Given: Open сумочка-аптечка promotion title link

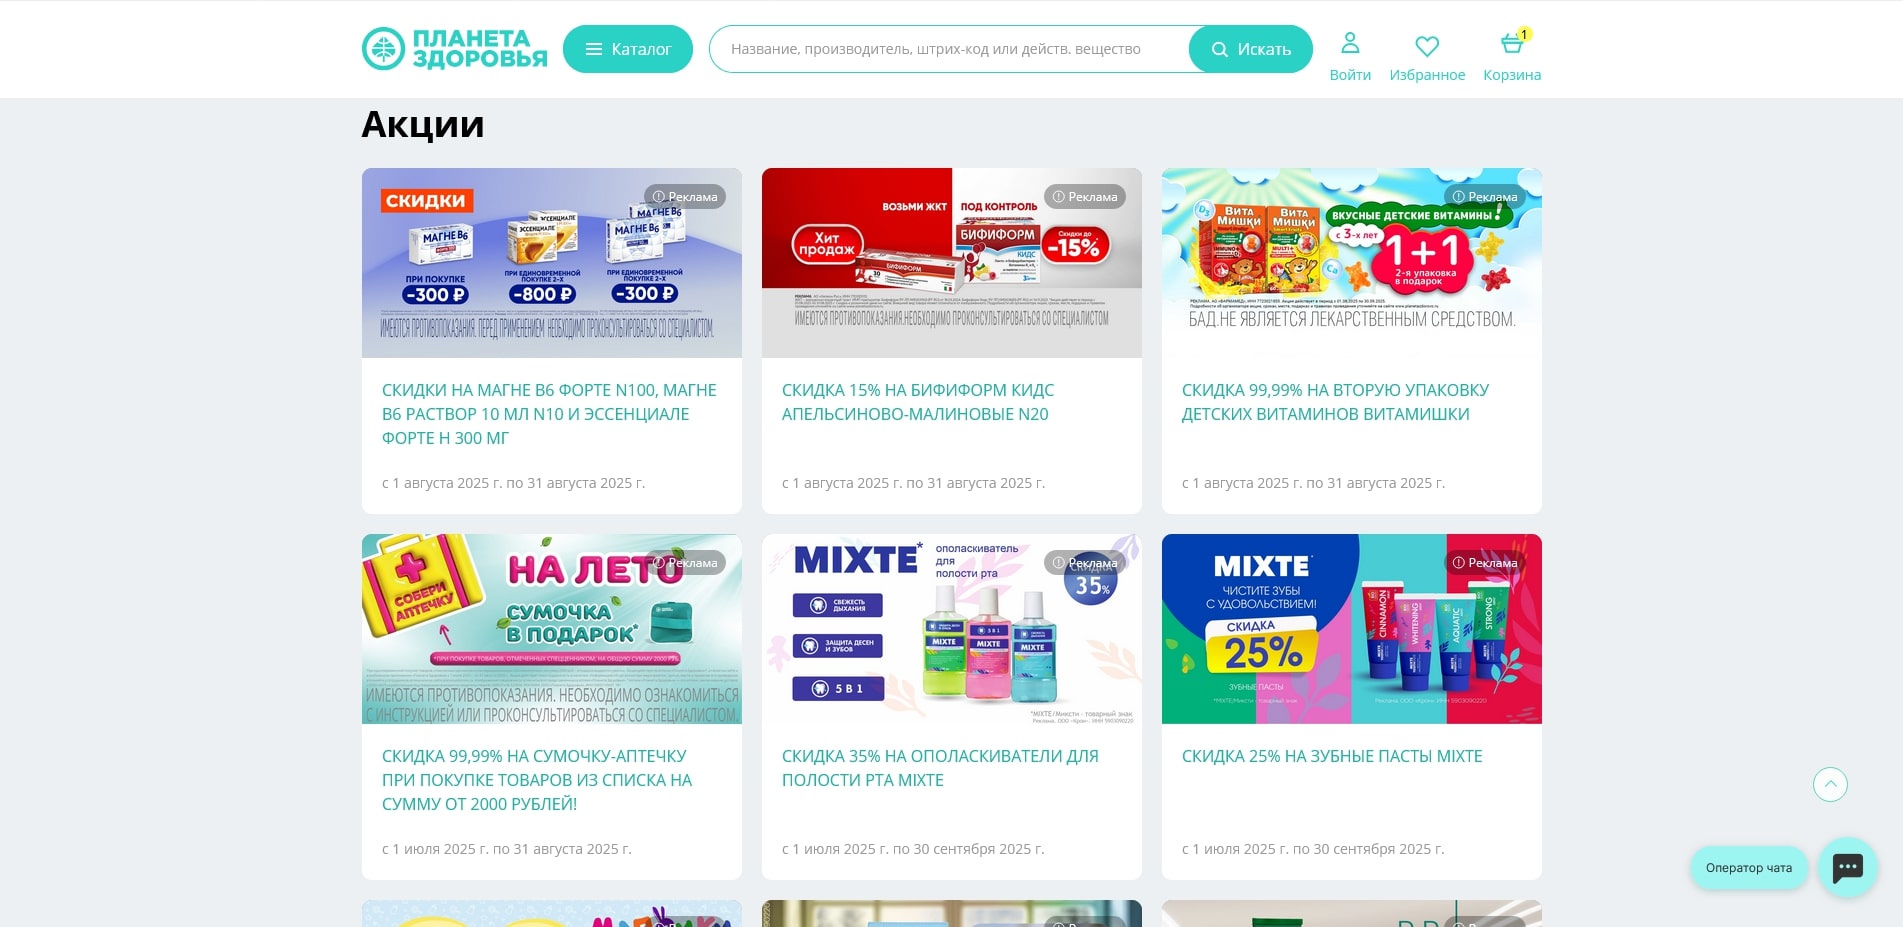Looking at the screenshot, I should (536, 780).
